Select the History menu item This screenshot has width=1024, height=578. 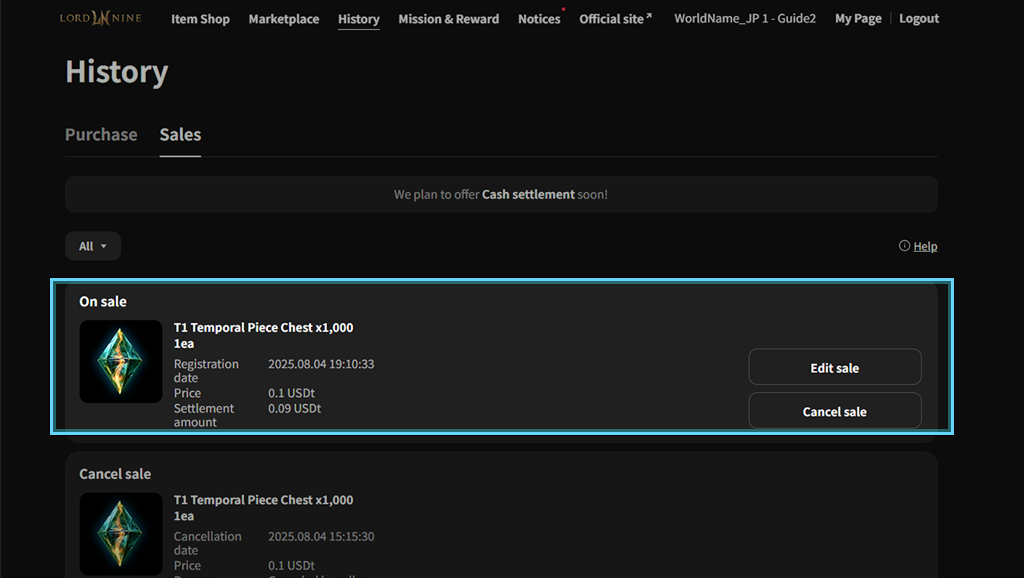click(x=359, y=19)
